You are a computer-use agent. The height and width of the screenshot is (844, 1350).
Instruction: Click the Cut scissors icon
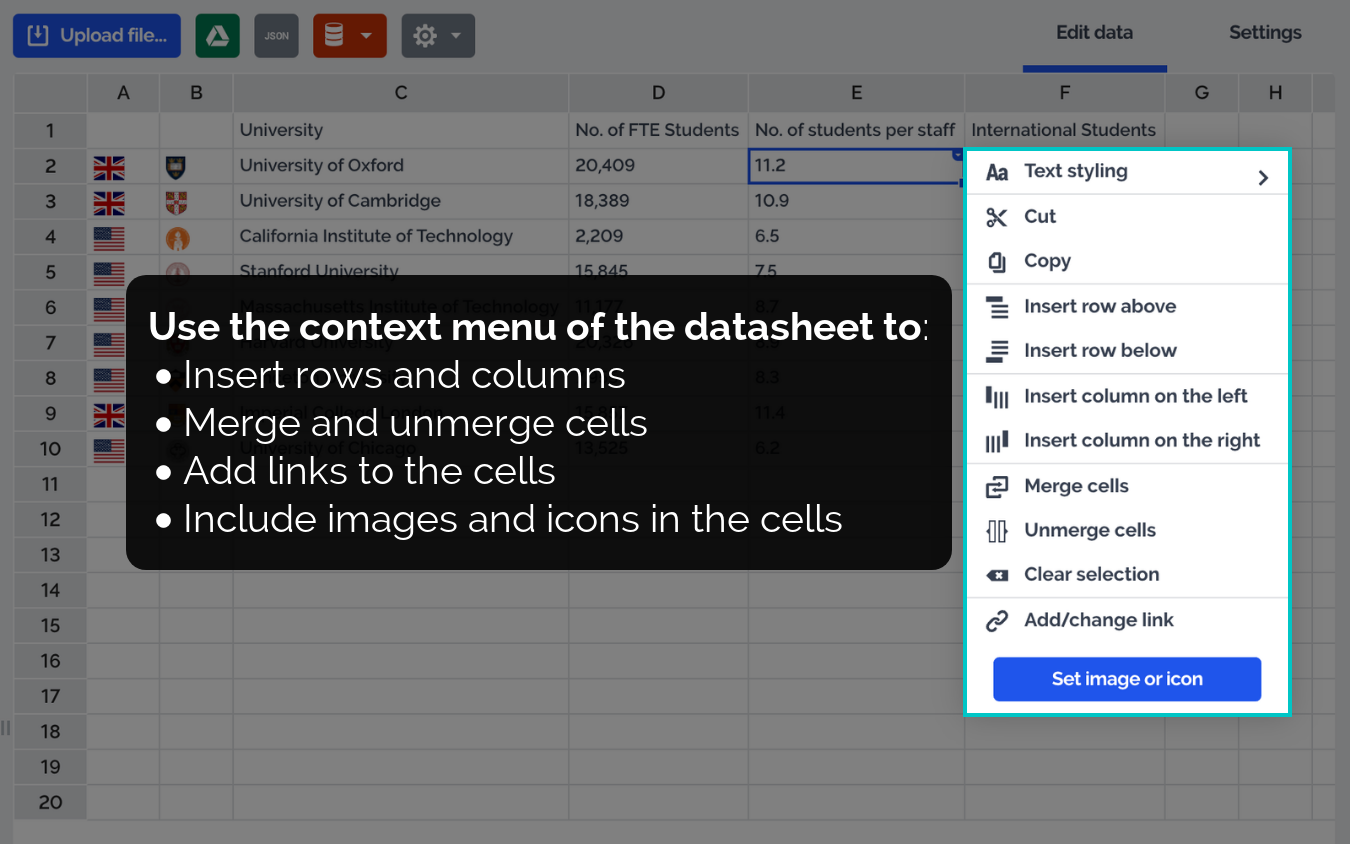[996, 217]
